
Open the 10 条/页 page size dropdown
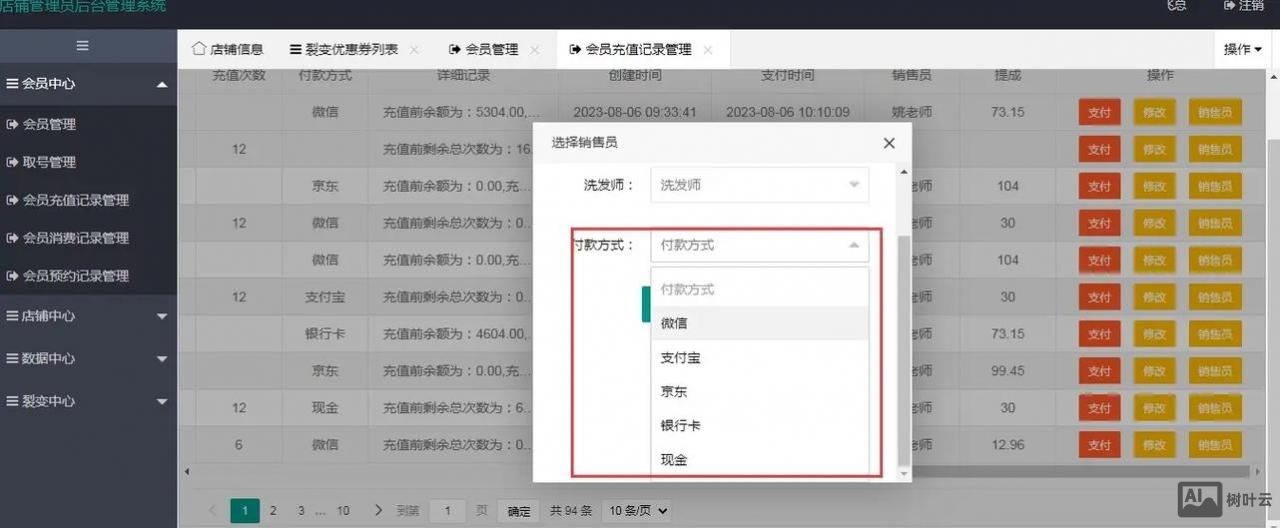point(636,511)
